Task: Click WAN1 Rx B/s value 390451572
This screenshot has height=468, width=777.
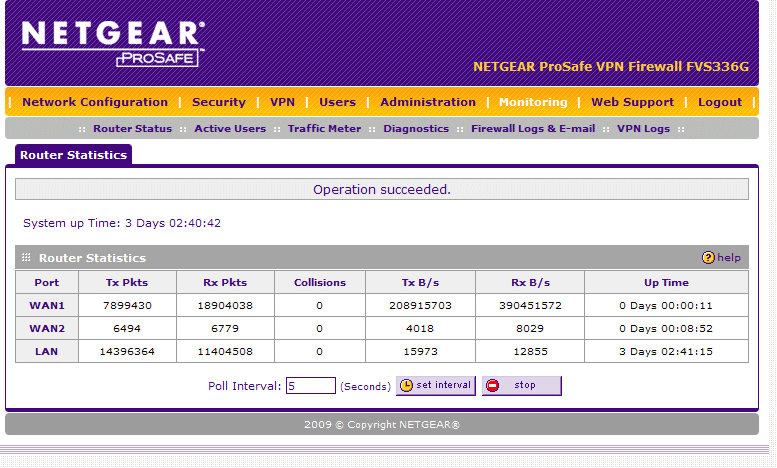Action: (x=530, y=305)
